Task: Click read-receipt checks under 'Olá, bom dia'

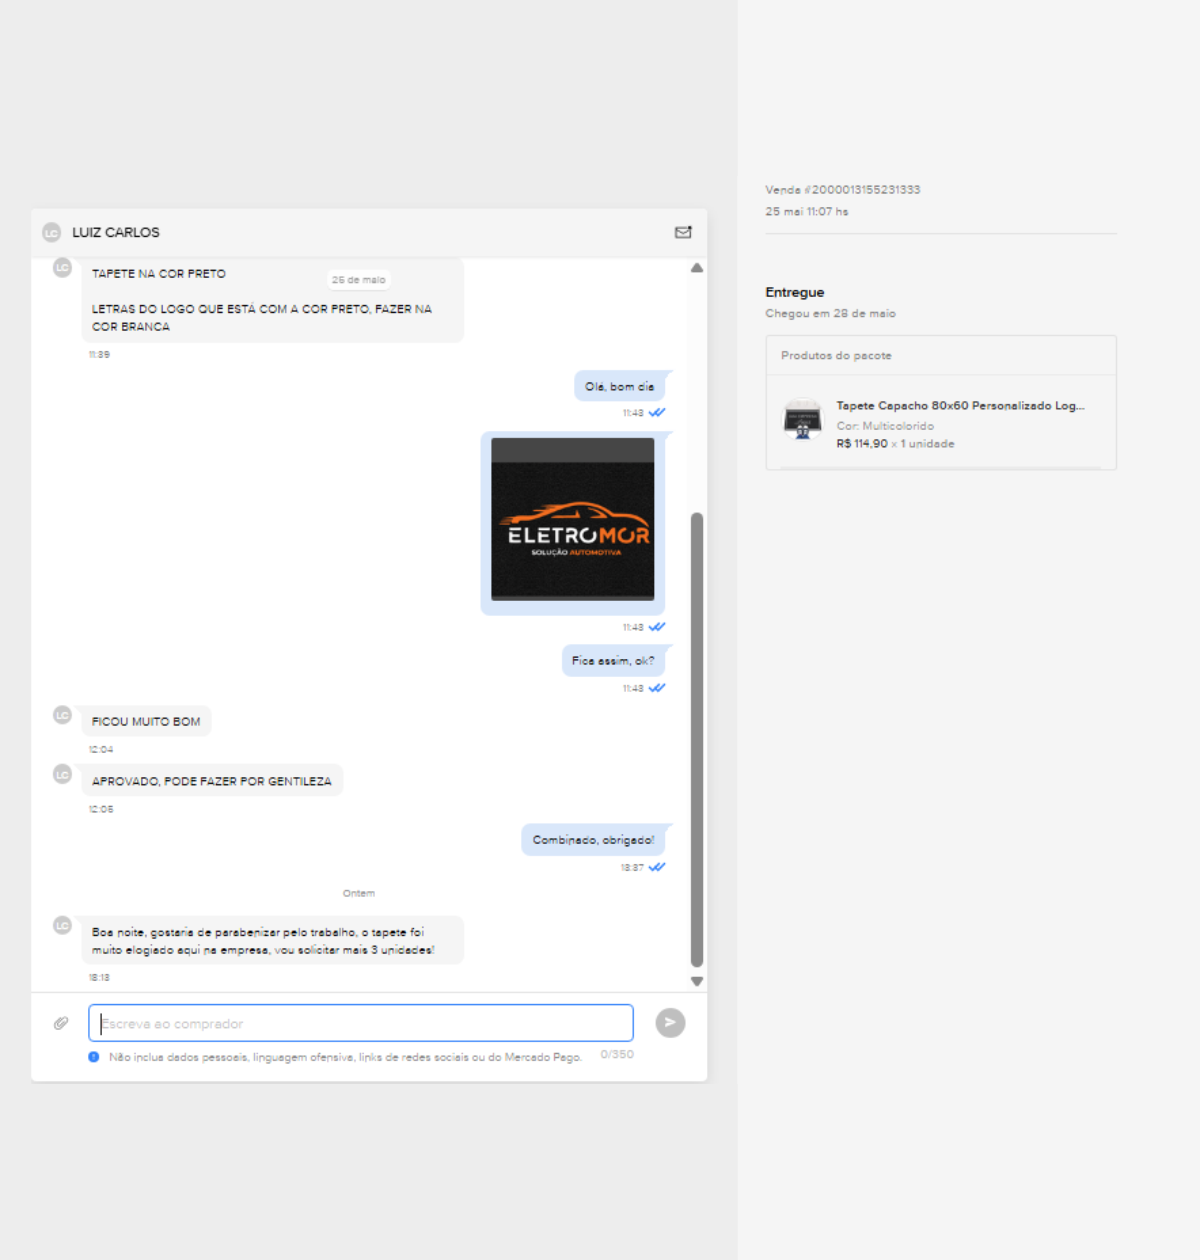Action: tap(657, 412)
